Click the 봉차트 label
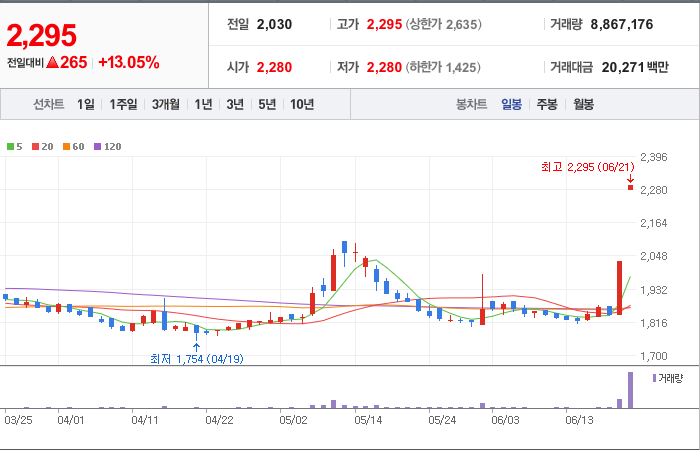 click(471, 104)
